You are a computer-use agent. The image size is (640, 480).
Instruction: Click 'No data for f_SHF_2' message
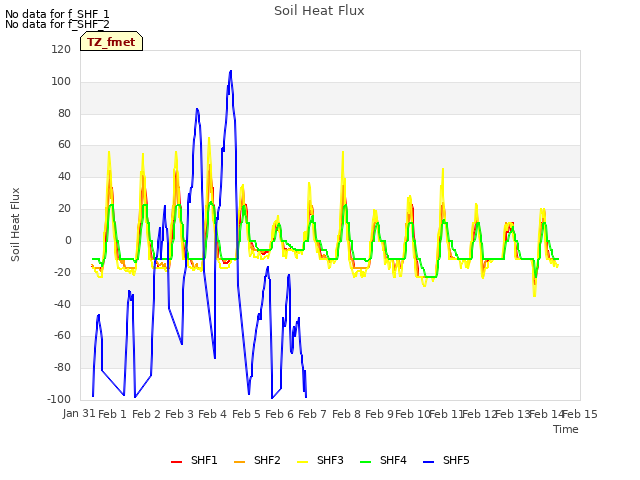57,24
